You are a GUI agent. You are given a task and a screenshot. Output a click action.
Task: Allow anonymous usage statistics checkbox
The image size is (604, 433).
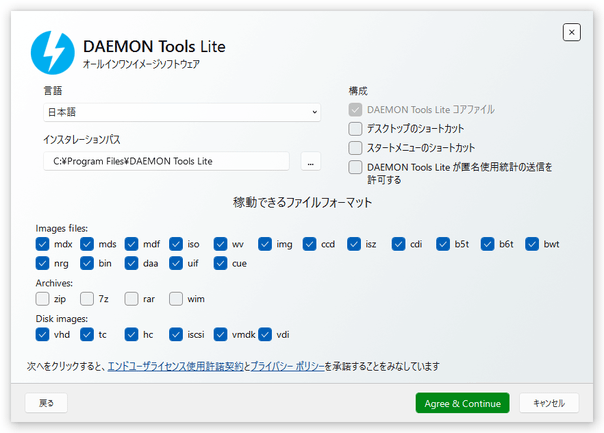pyautogui.click(x=355, y=167)
